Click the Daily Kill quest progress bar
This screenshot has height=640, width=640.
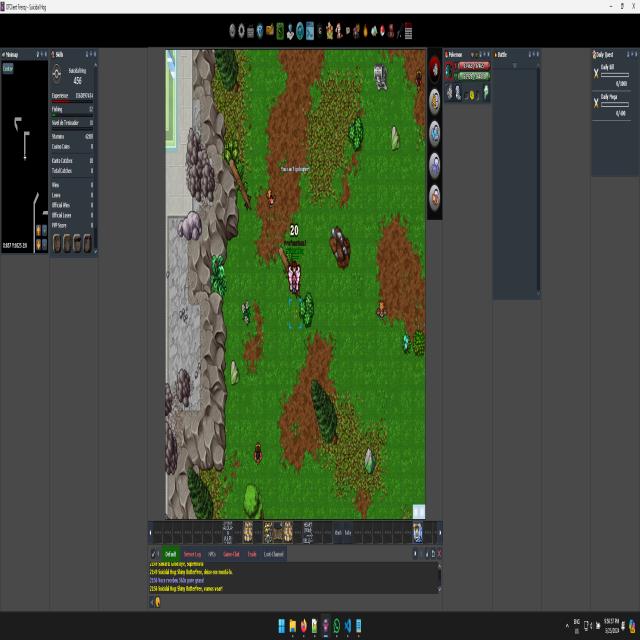615,75
